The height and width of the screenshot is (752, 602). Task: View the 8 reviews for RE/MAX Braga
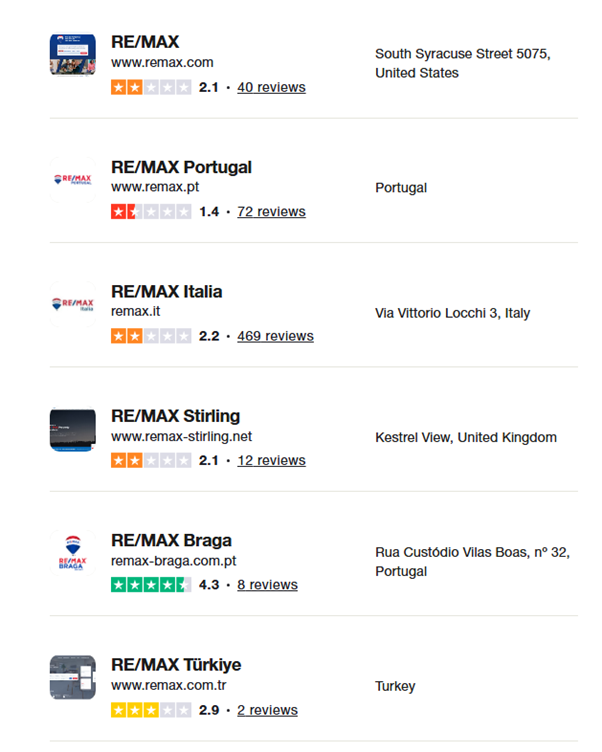tap(267, 585)
